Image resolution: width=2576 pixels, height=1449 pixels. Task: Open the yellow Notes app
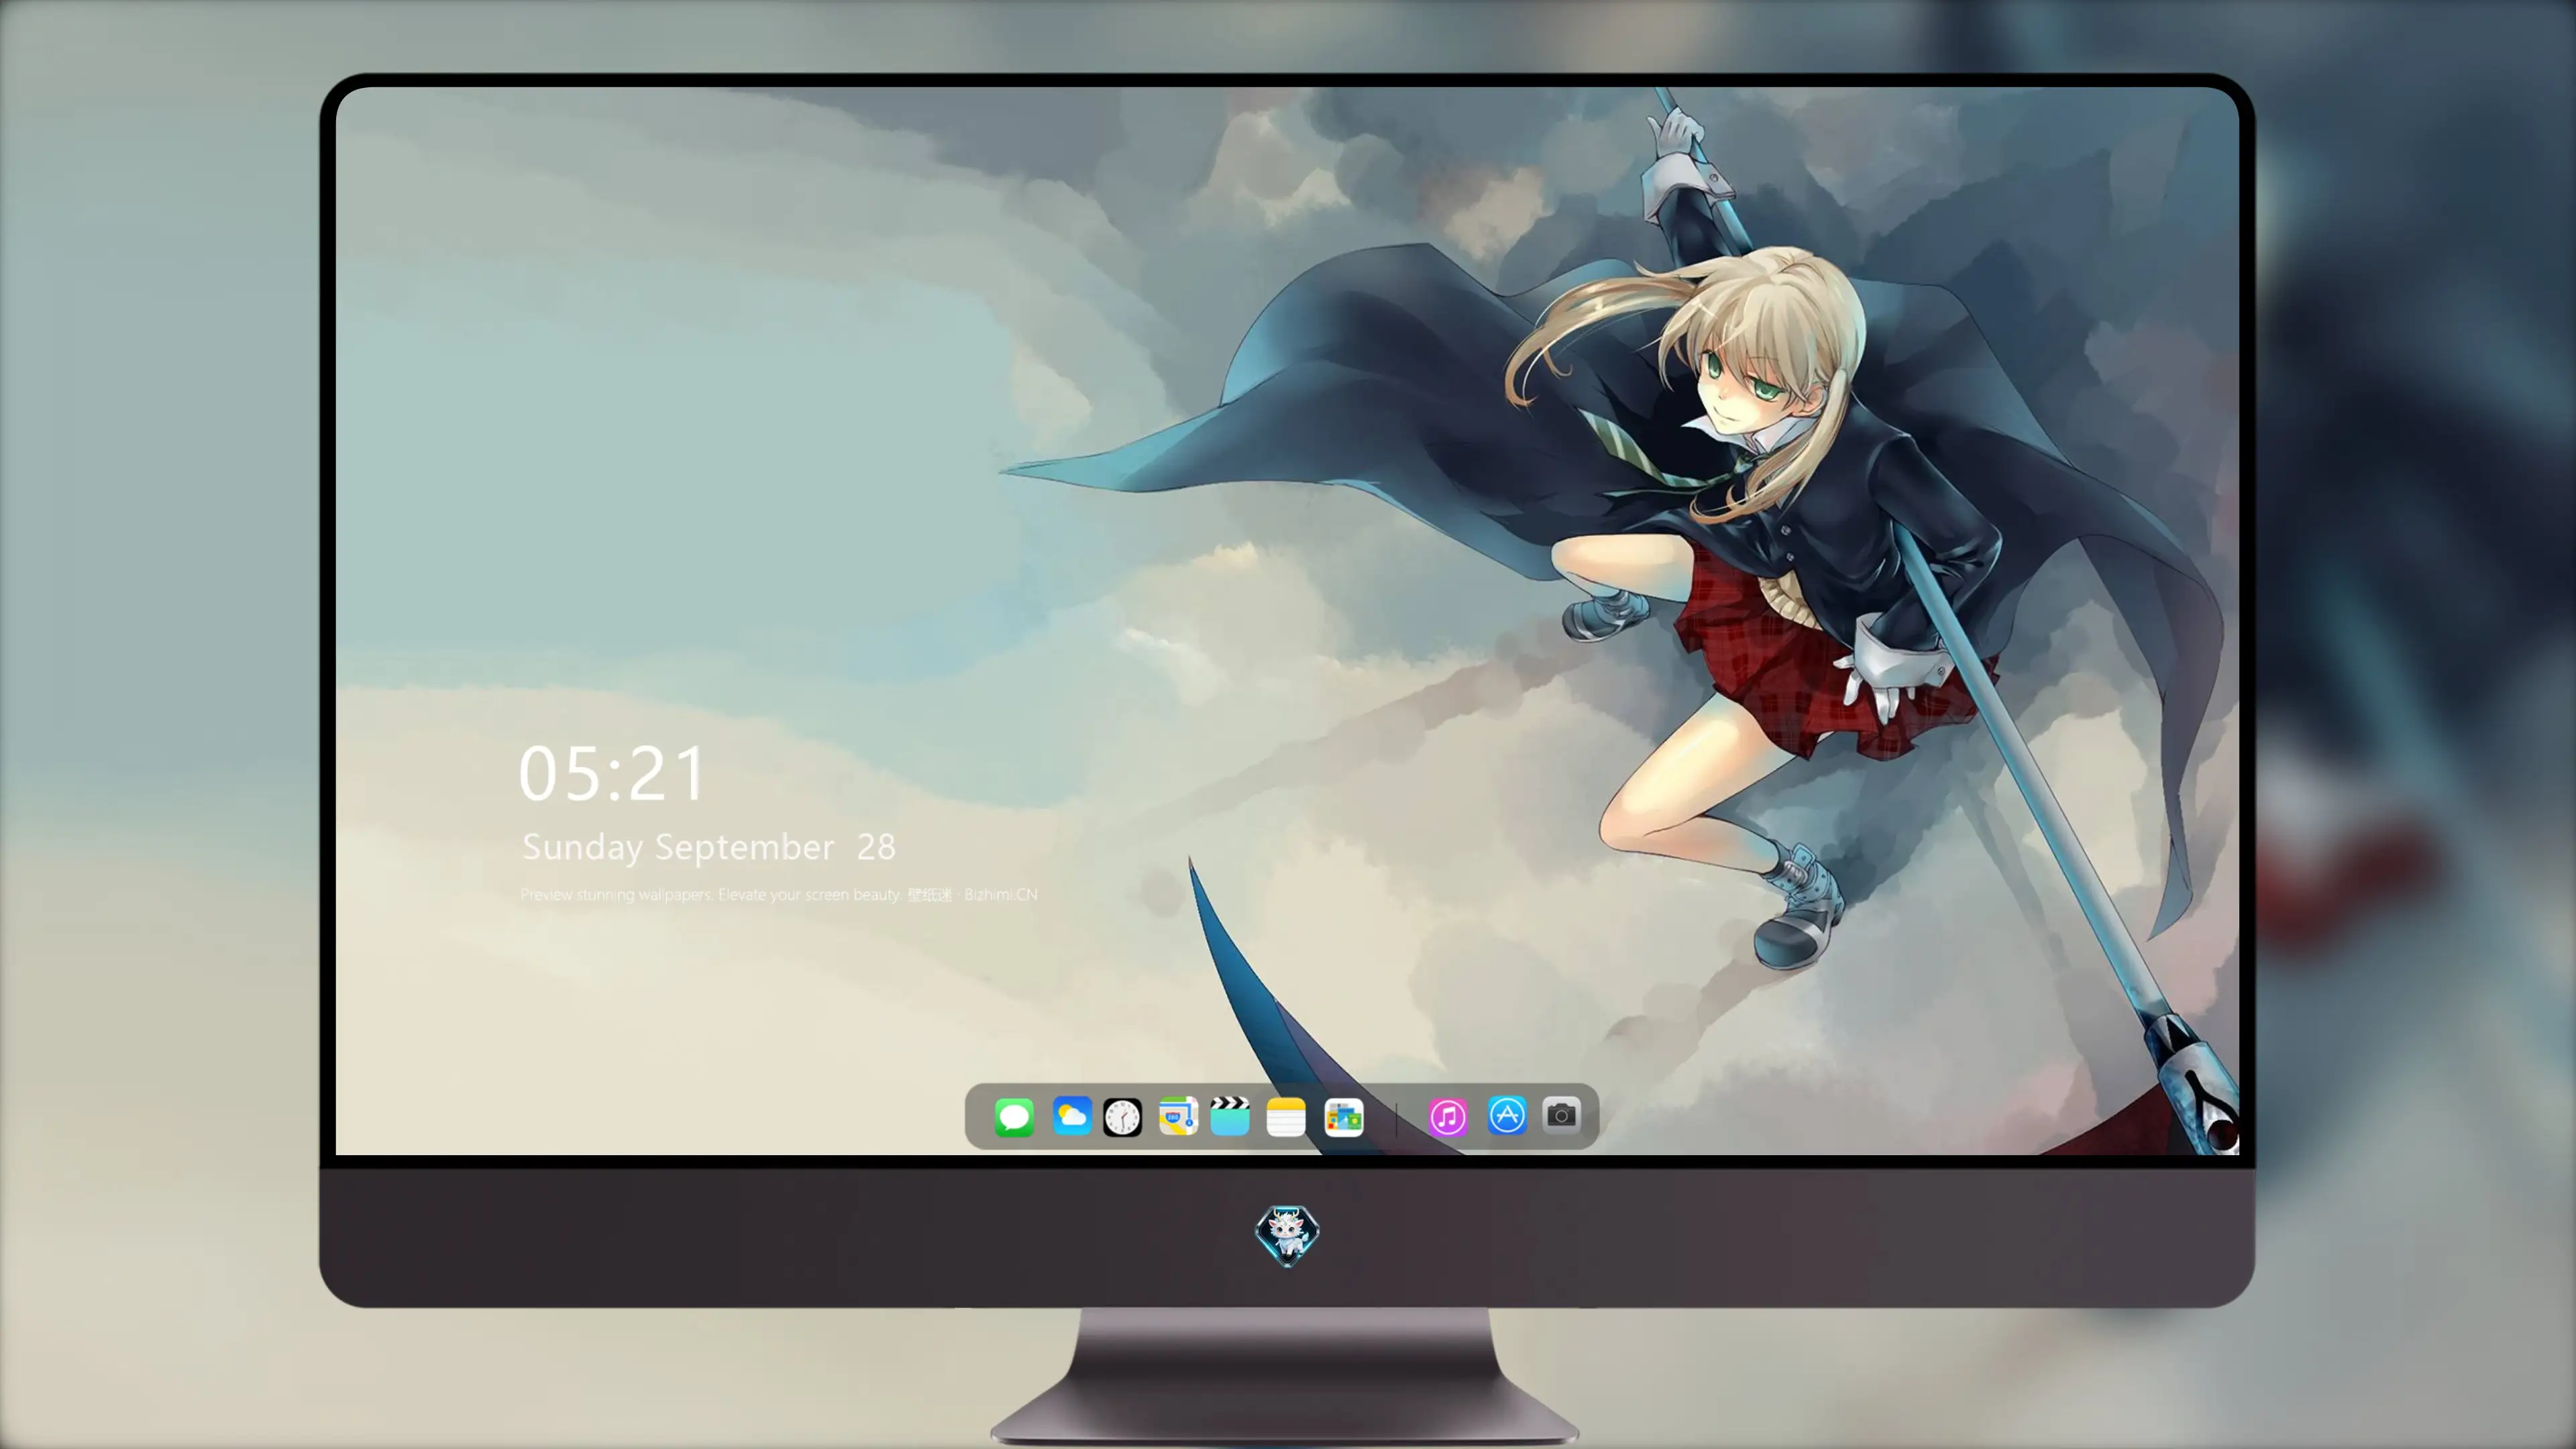click(x=1286, y=1117)
